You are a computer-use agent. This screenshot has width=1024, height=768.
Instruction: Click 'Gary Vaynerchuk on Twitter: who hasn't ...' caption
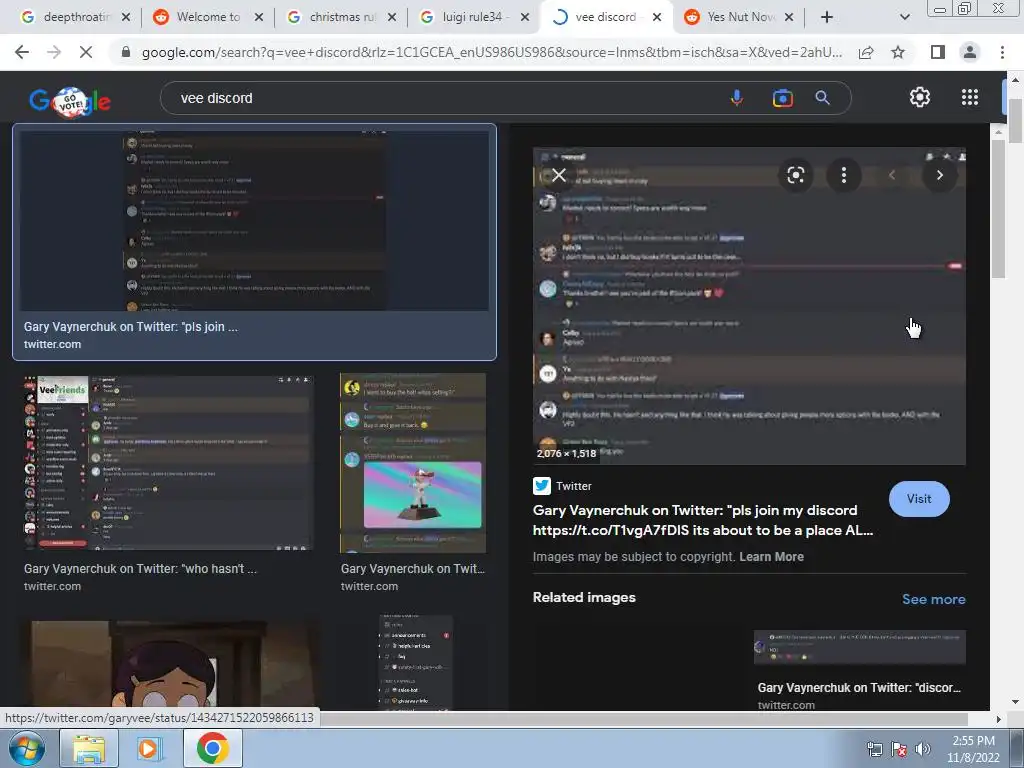(x=140, y=569)
